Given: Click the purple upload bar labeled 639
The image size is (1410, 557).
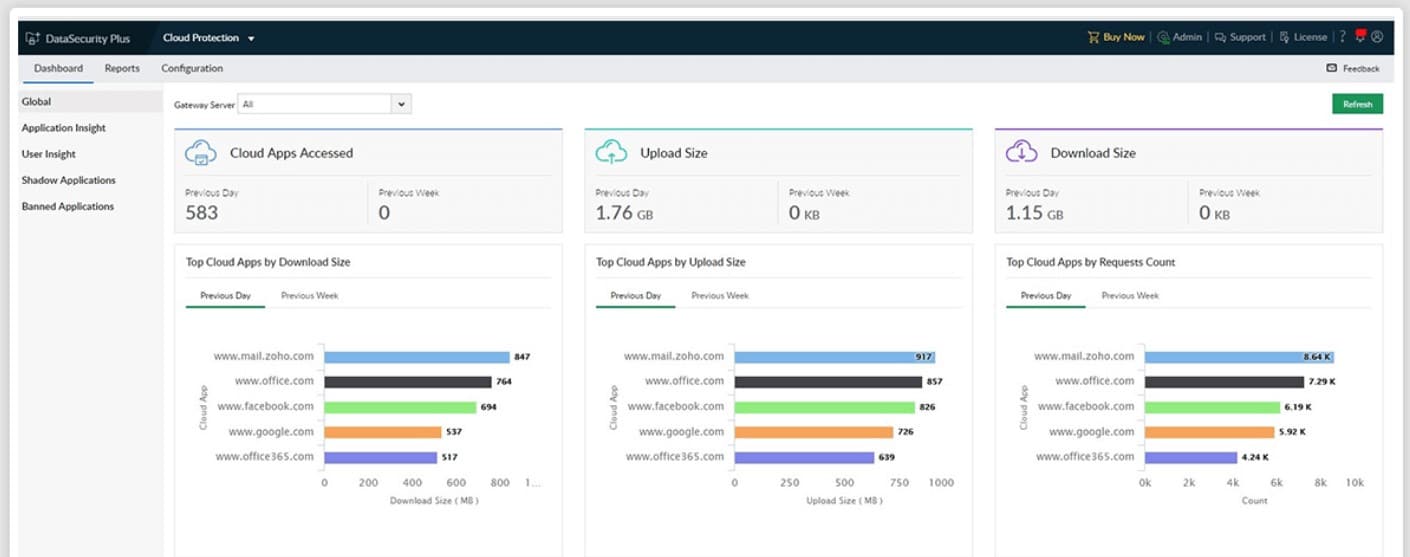Looking at the screenshot, I should (804, 457).
